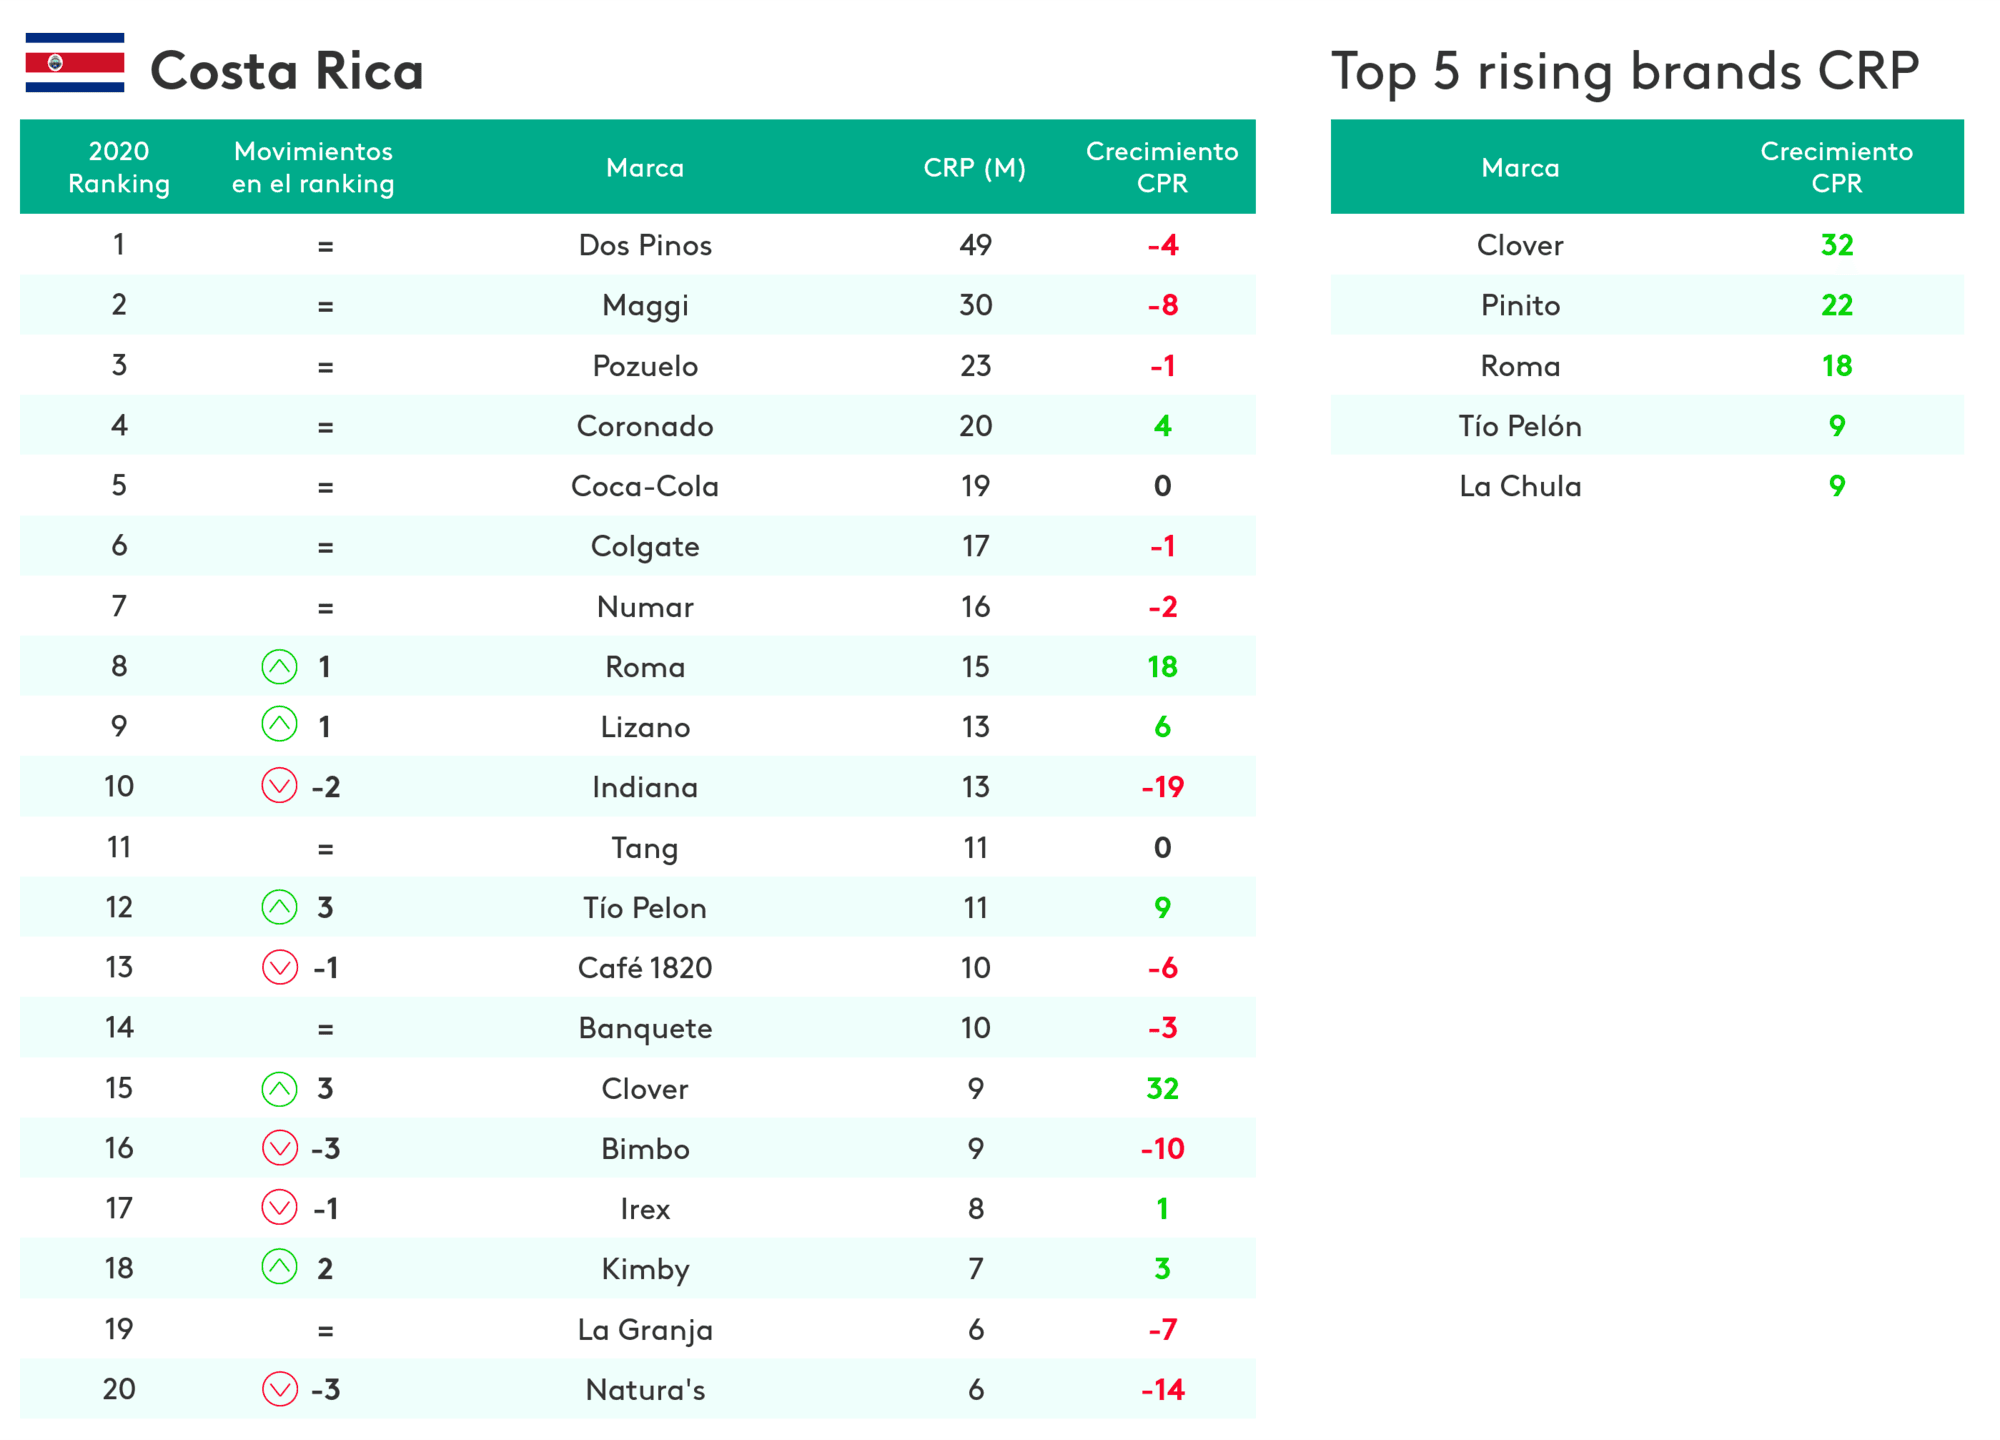Click the green up arrow beside Tío Pelon

pos(279,907)
